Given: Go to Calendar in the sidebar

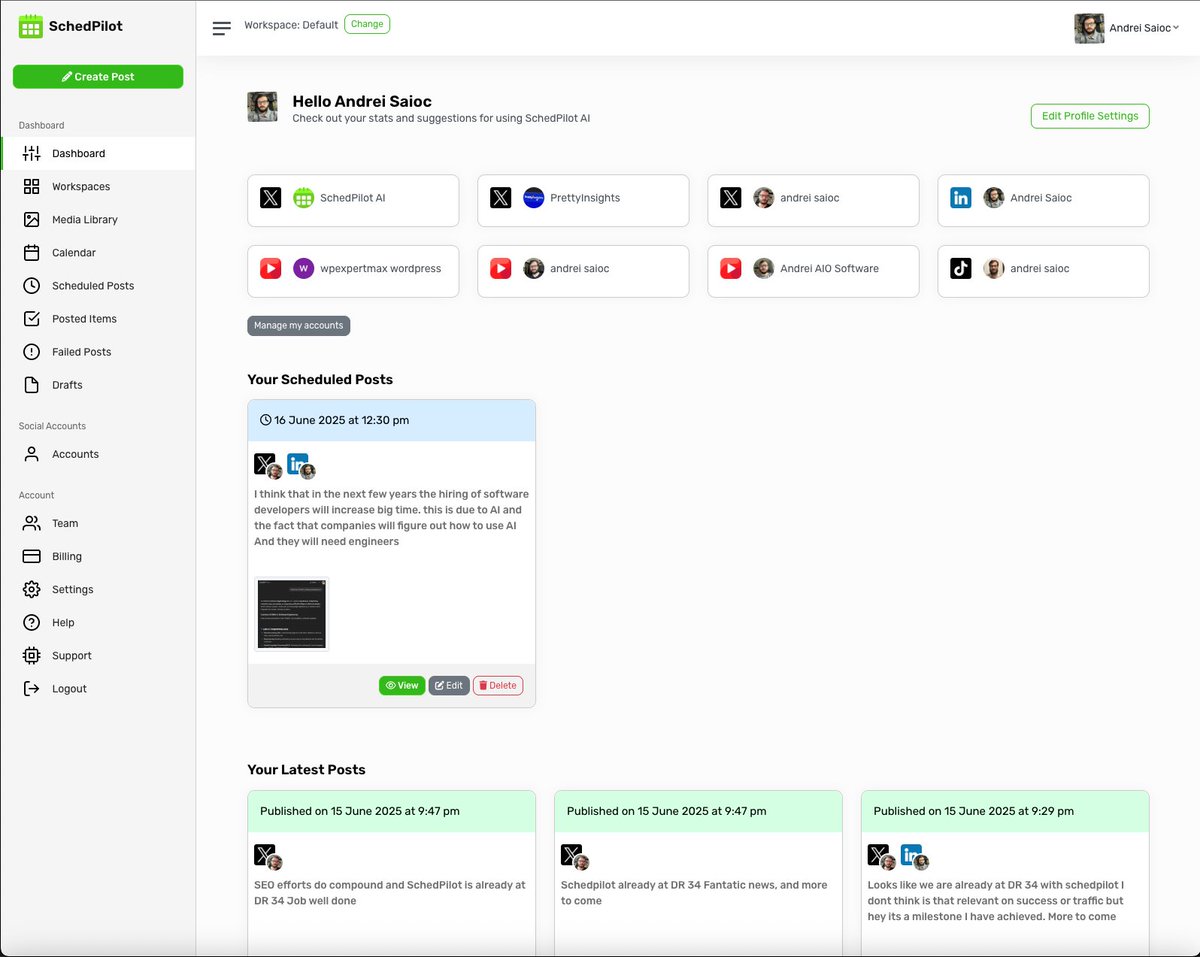Looking at the screenshot, I should click(73, 253).
